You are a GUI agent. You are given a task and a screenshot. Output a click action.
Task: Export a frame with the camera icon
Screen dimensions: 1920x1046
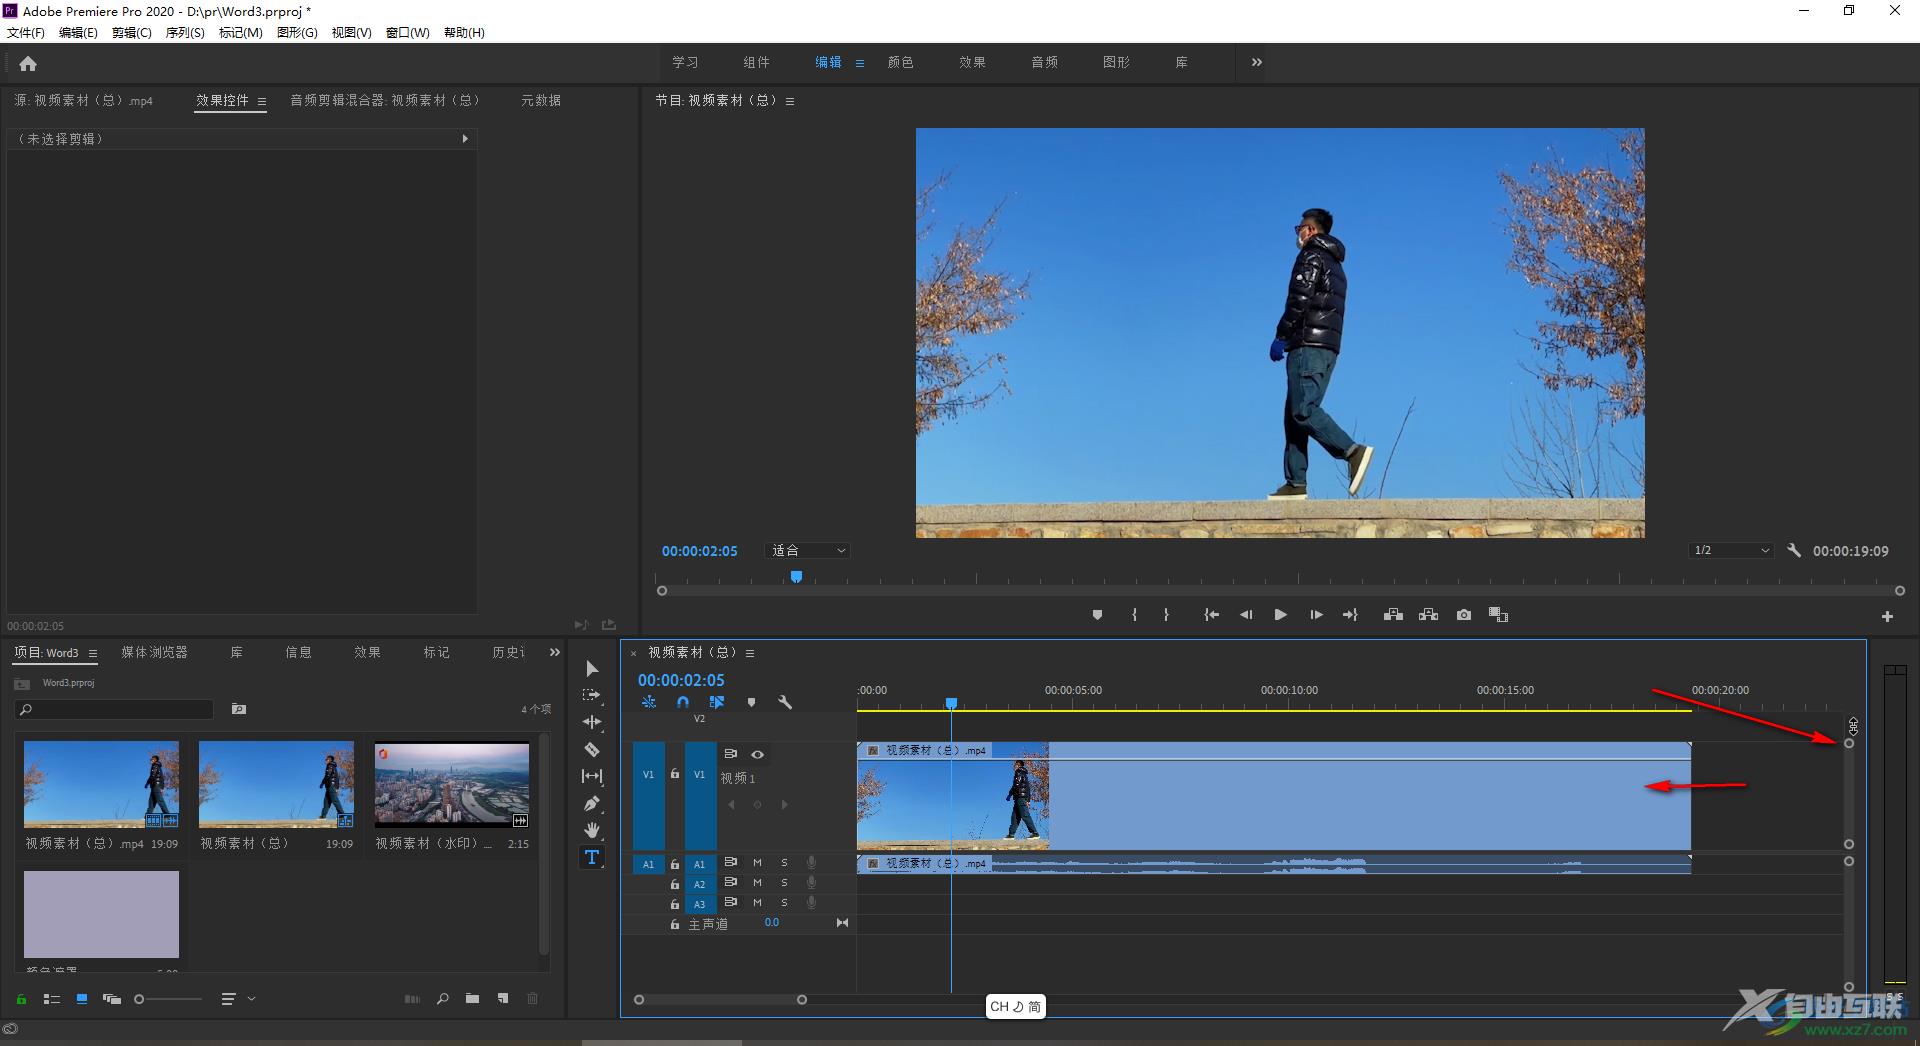(x=1464, y=615)
